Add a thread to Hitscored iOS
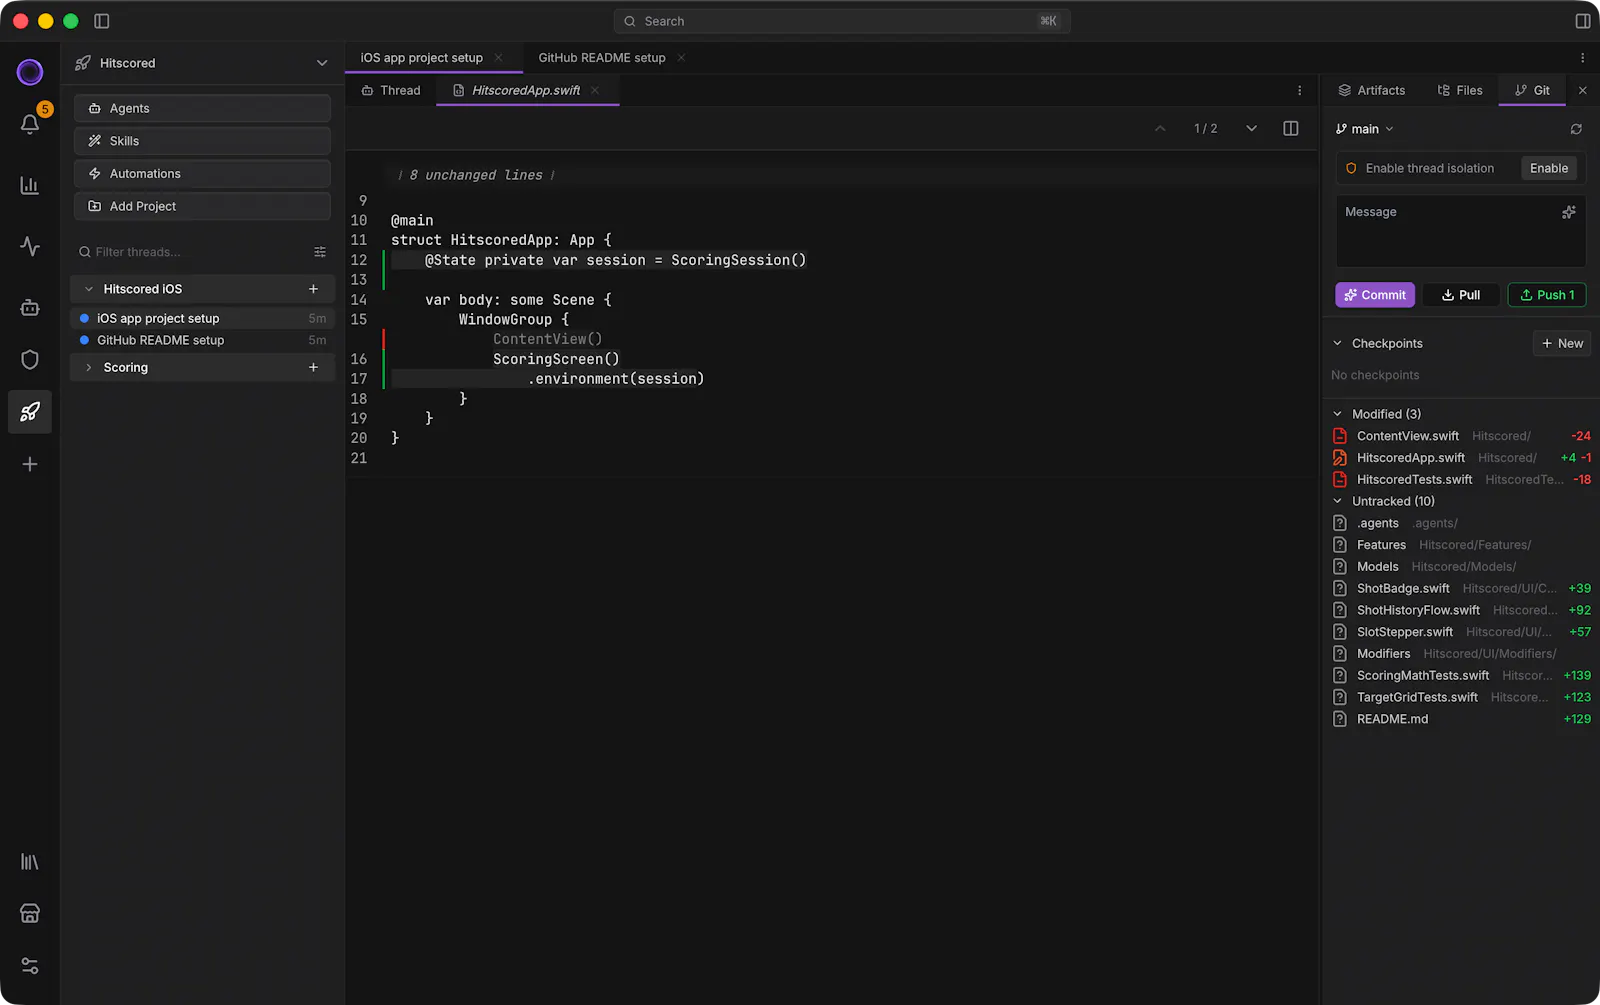This screenshot has height=1005, width=1600. [x=313, y=289]
